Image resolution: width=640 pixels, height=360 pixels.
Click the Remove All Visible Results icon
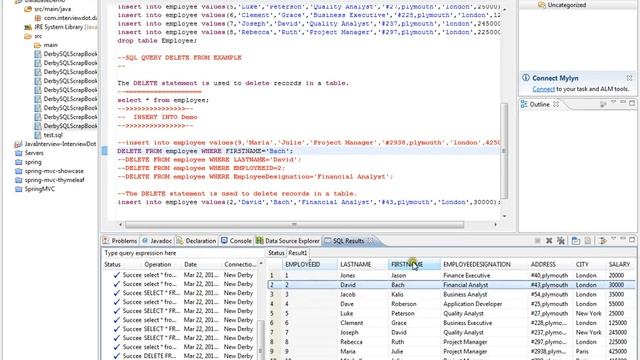pos(561,240)
